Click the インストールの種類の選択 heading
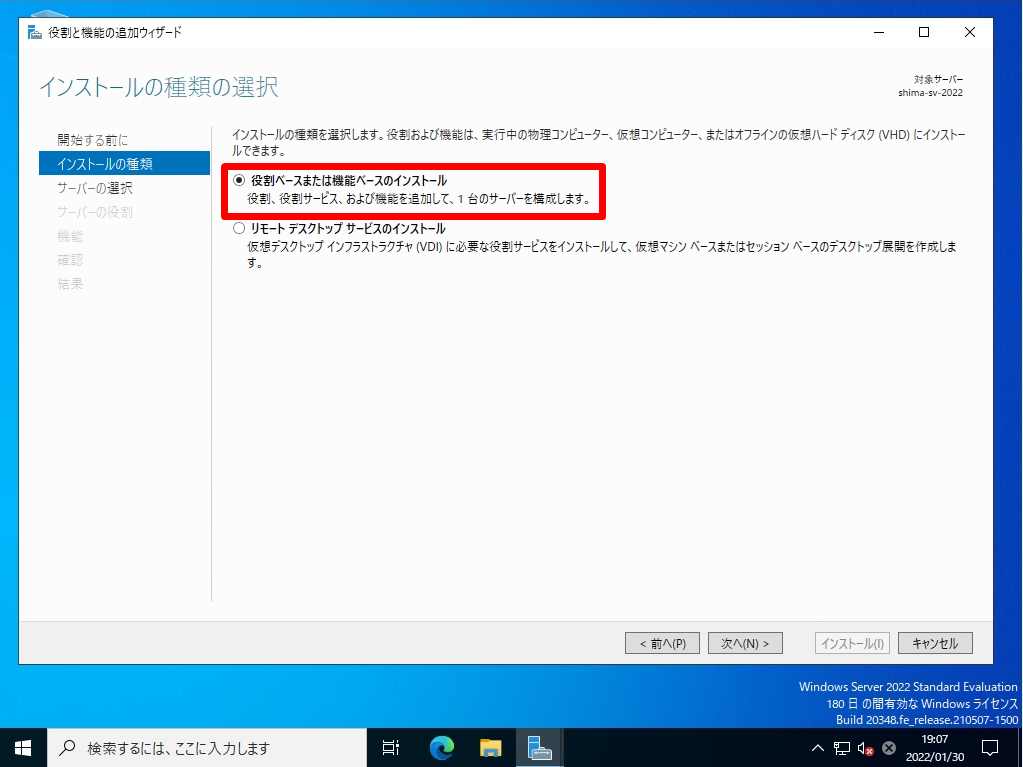 click(x=159, y=87)
